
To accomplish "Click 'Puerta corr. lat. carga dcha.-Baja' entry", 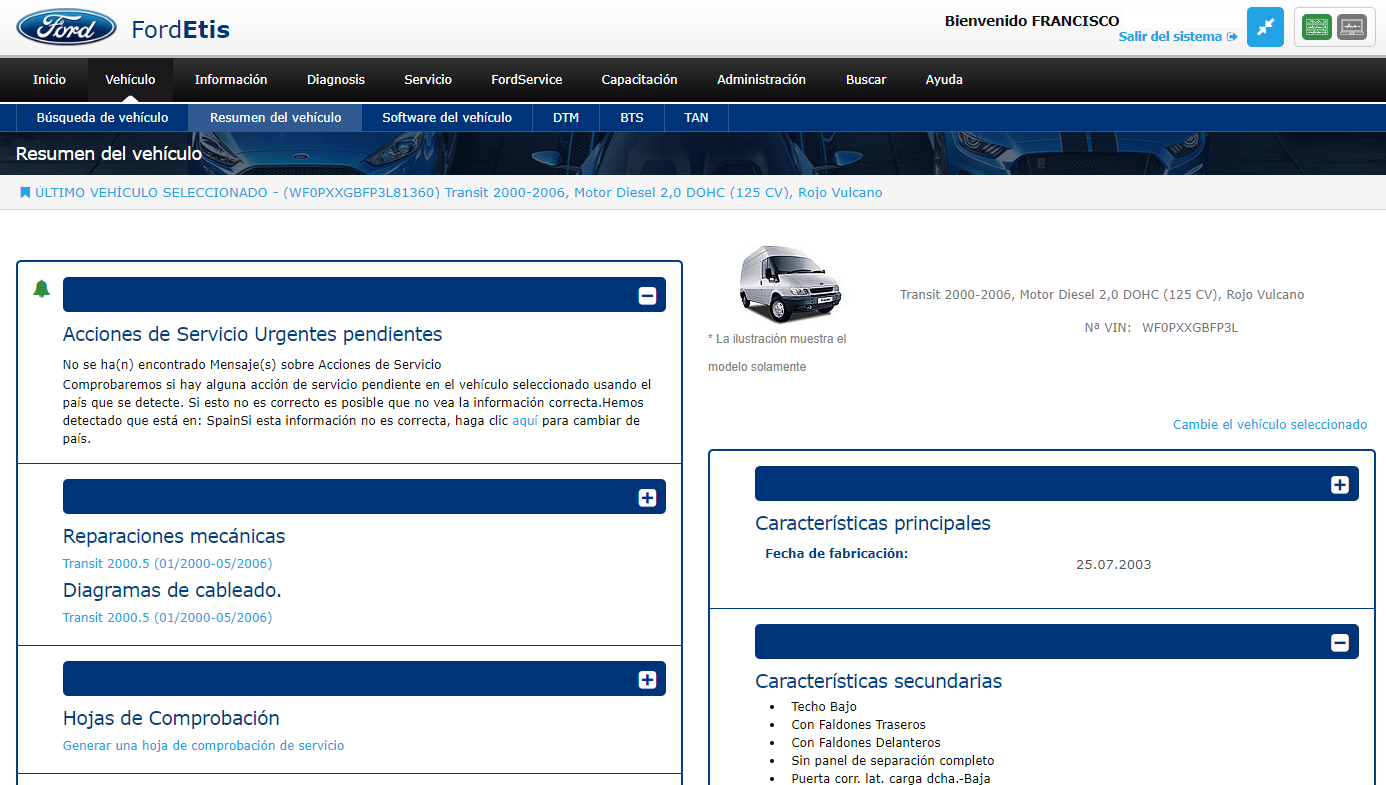I will tap(891, 778).
